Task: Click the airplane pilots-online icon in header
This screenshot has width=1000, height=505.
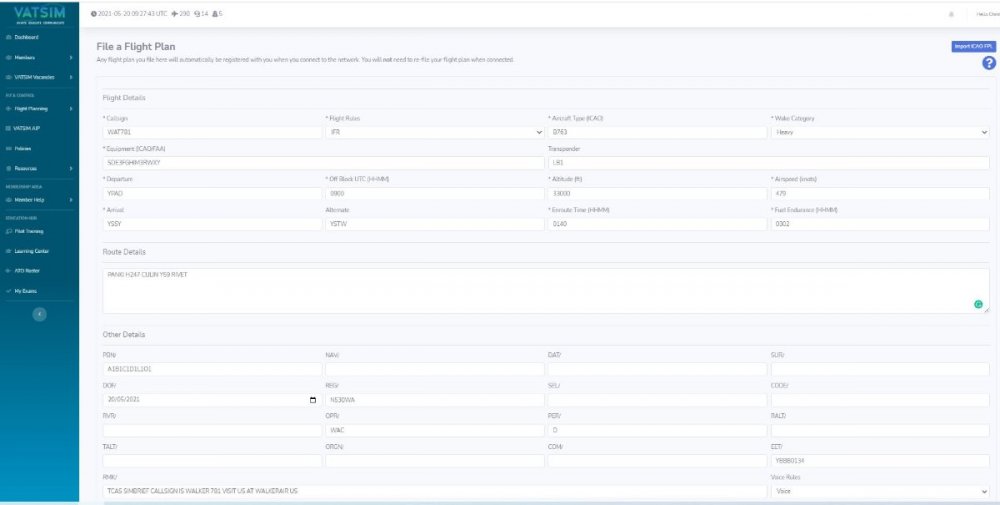Action: point(176,14)
